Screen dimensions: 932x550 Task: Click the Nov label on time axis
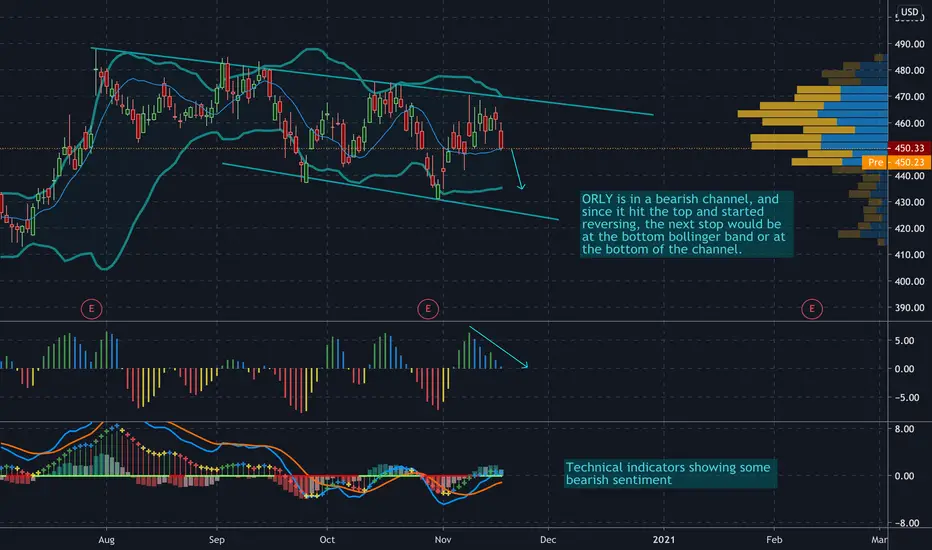click(443, 540)
